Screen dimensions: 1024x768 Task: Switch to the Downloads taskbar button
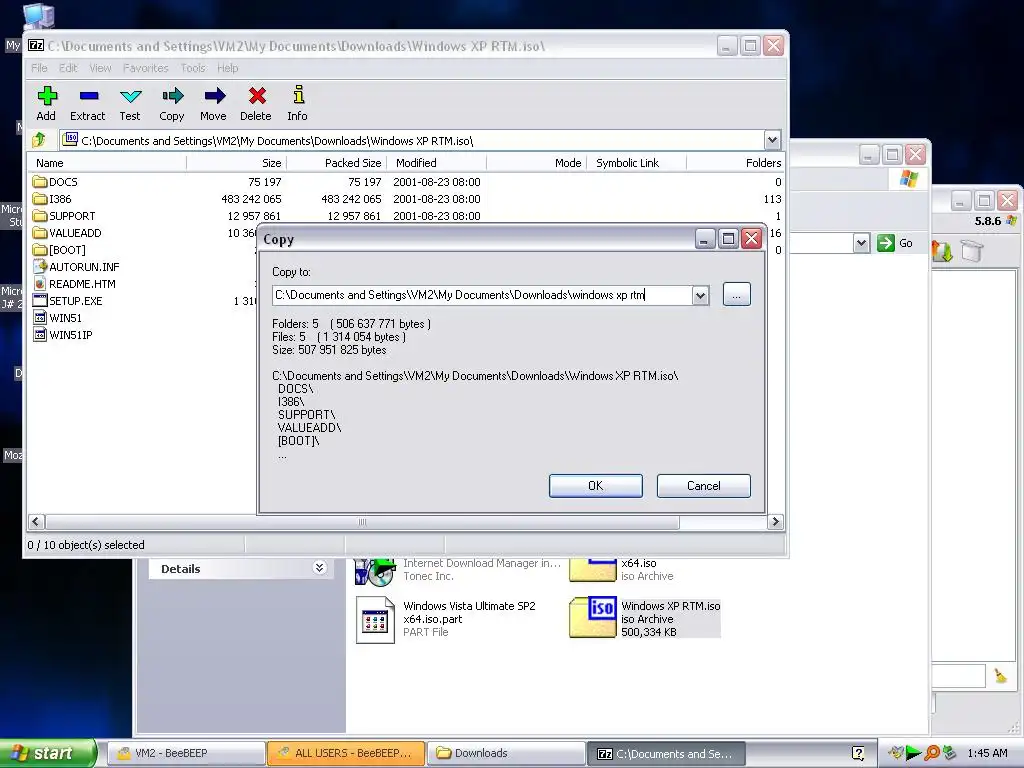click(506, 753)
